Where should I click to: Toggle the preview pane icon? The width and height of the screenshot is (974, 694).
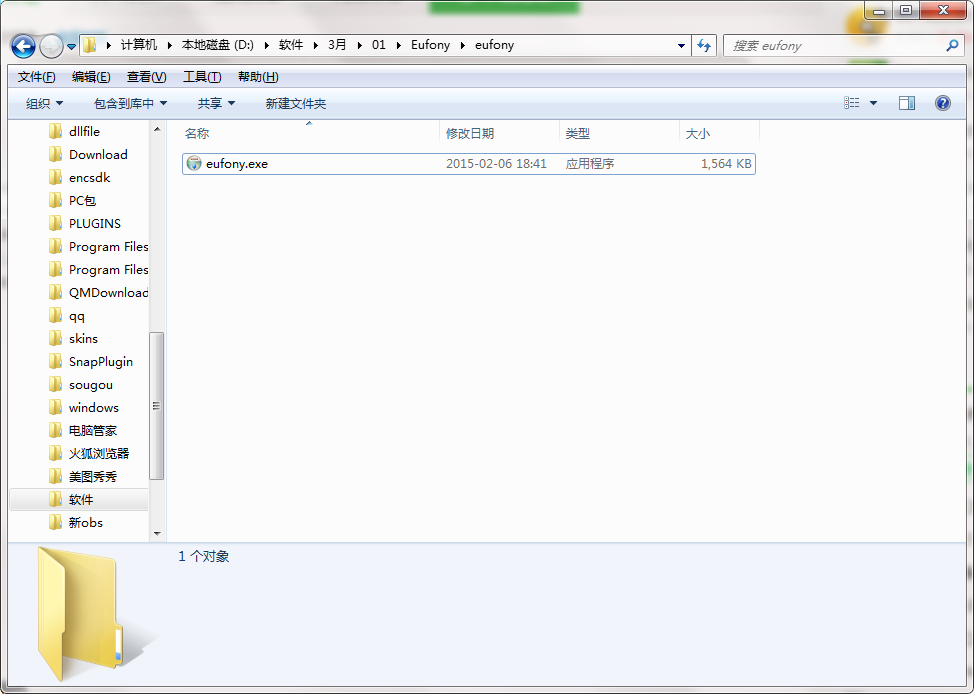tap(907, 103)
